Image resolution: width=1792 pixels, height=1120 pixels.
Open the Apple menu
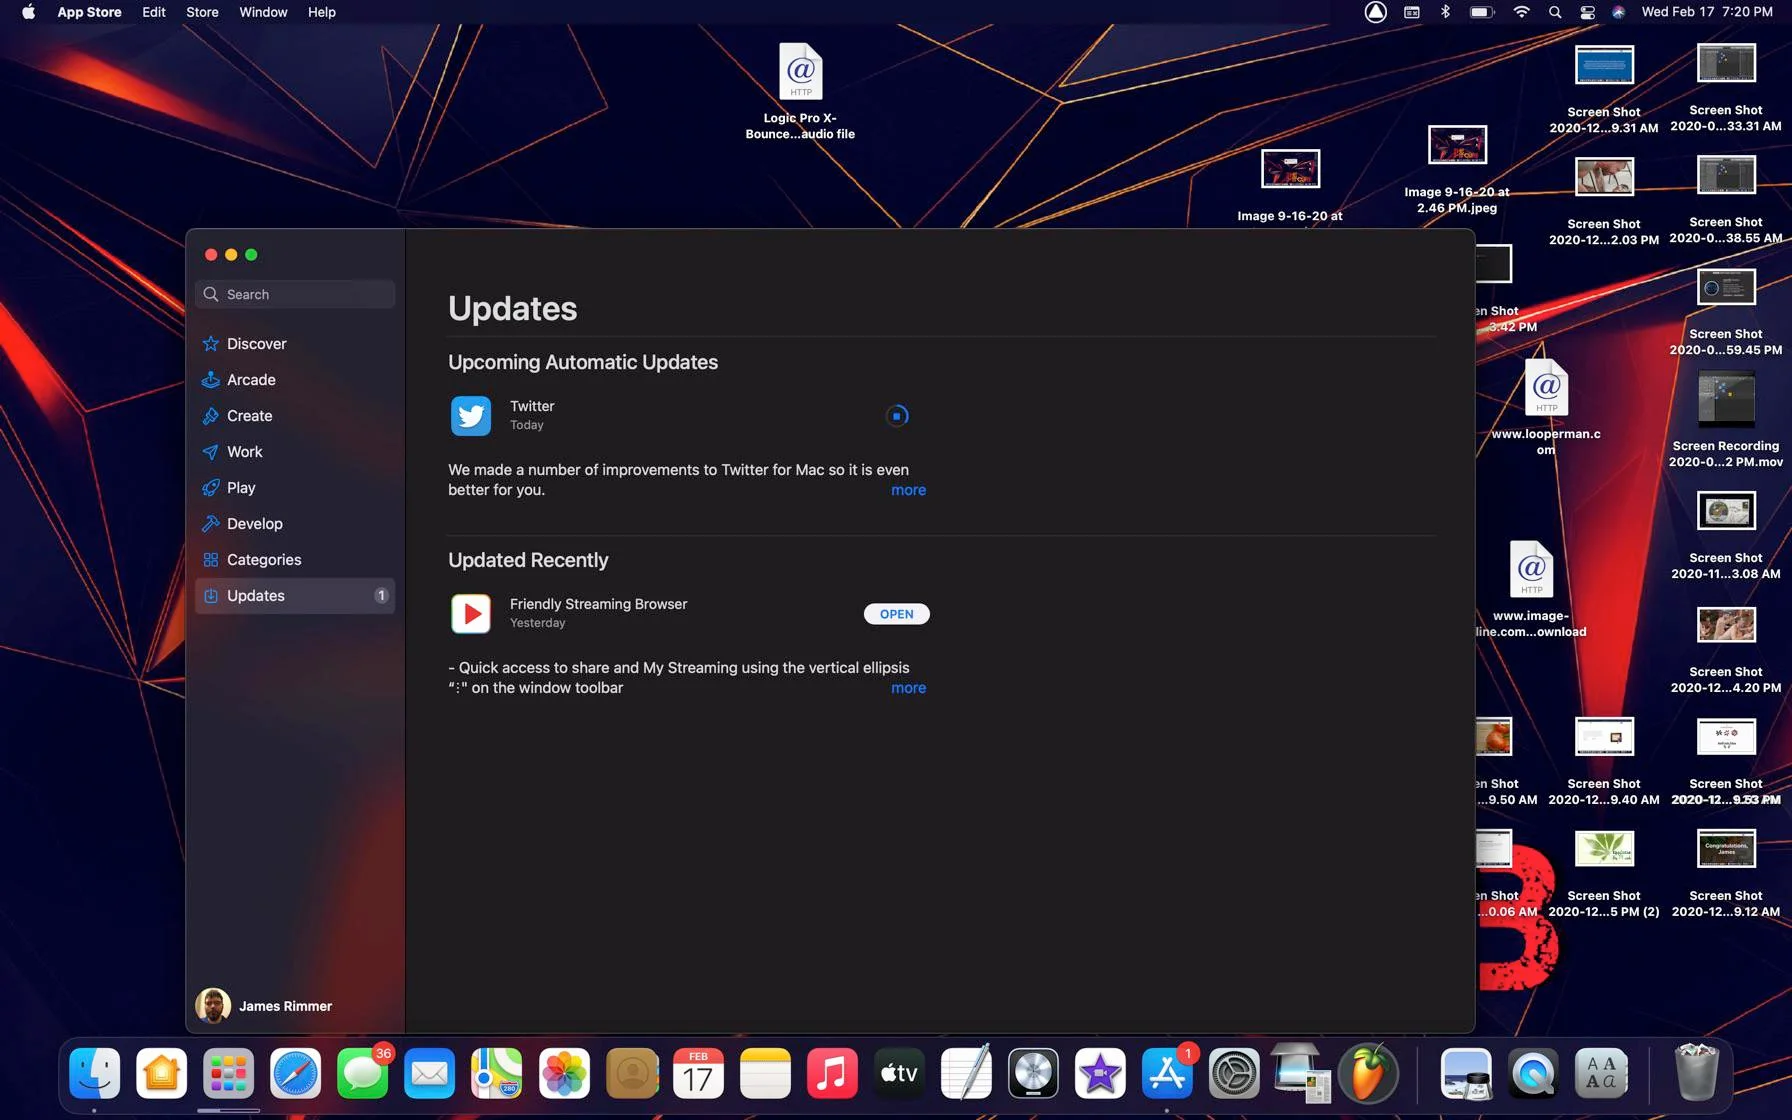(x=28, y=12)
